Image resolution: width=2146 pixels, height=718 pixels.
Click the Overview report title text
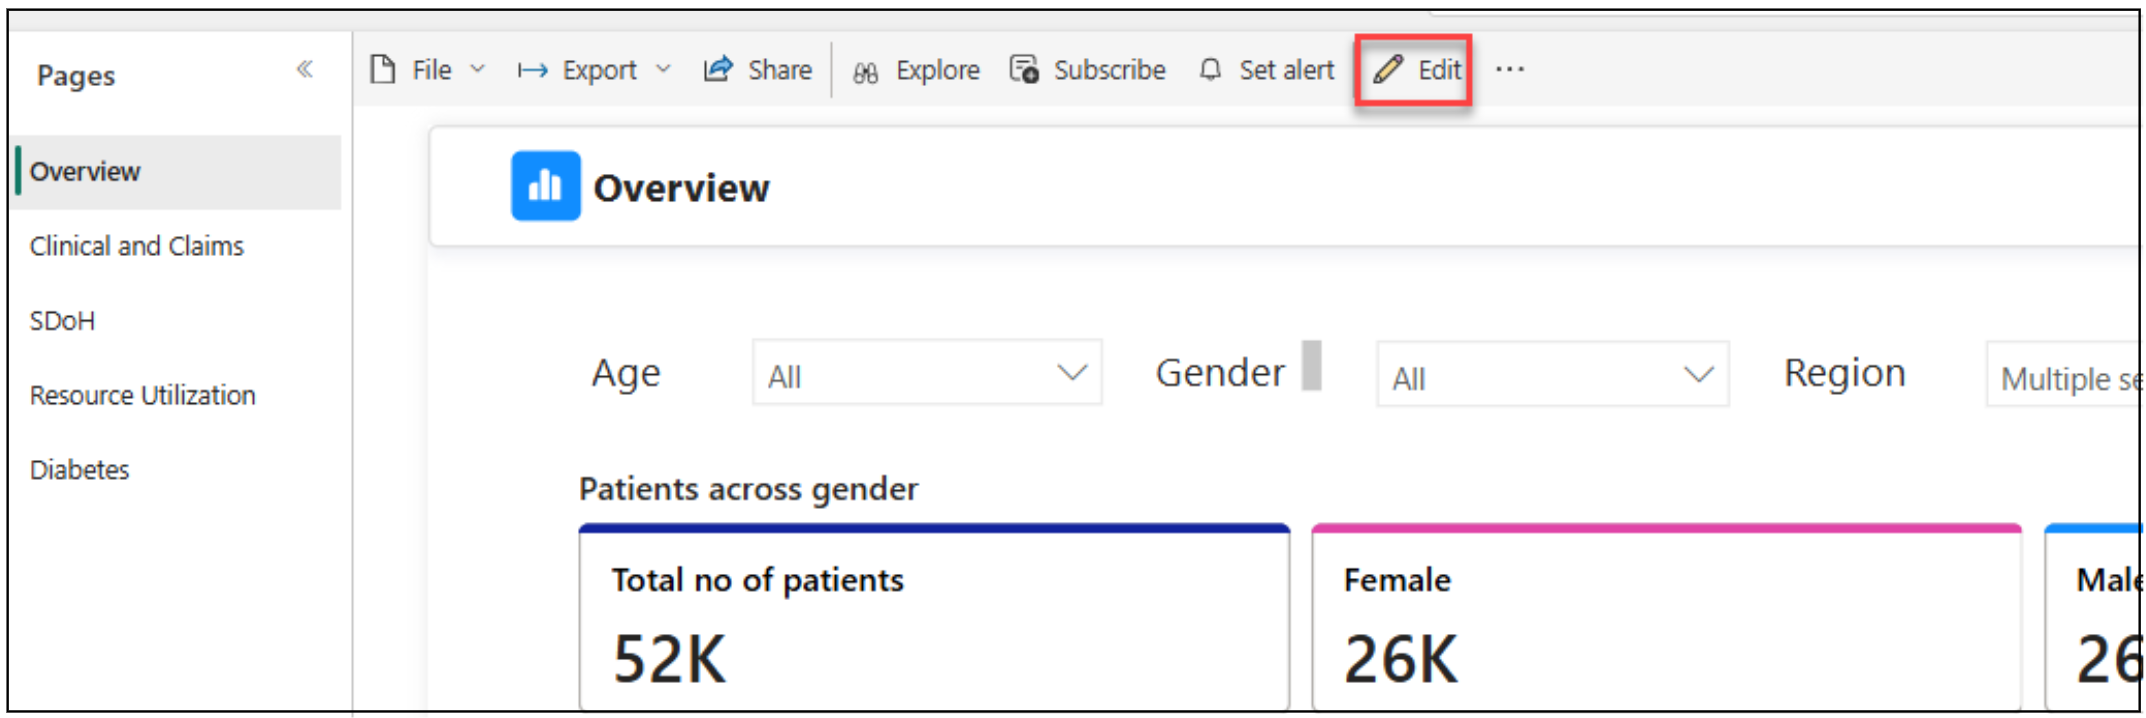(x=682, y=188)
